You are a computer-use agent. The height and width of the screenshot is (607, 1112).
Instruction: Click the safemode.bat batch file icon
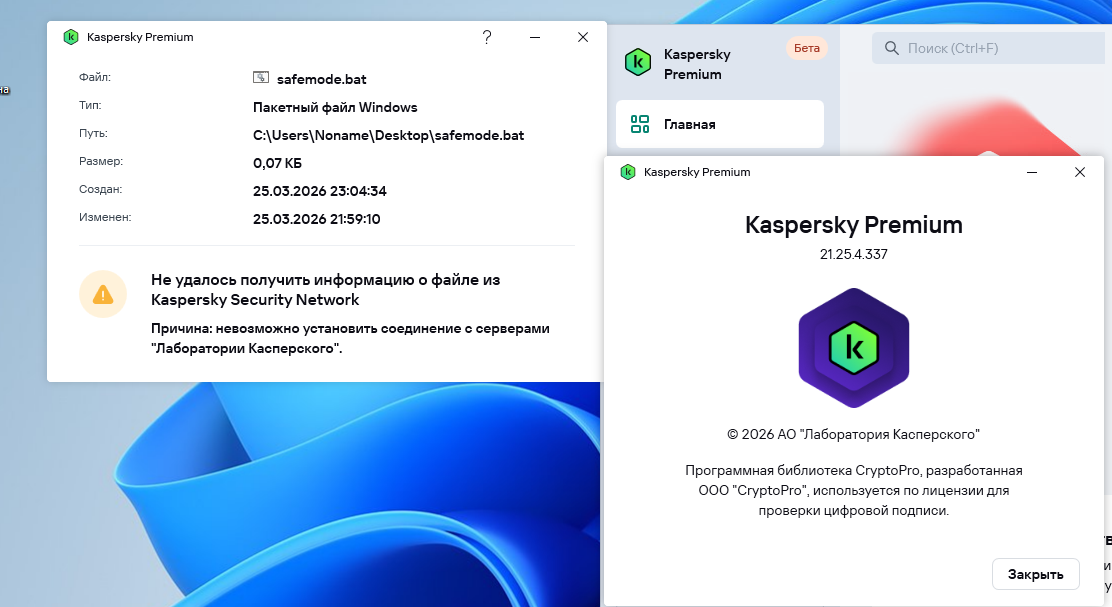pos(261,77)
